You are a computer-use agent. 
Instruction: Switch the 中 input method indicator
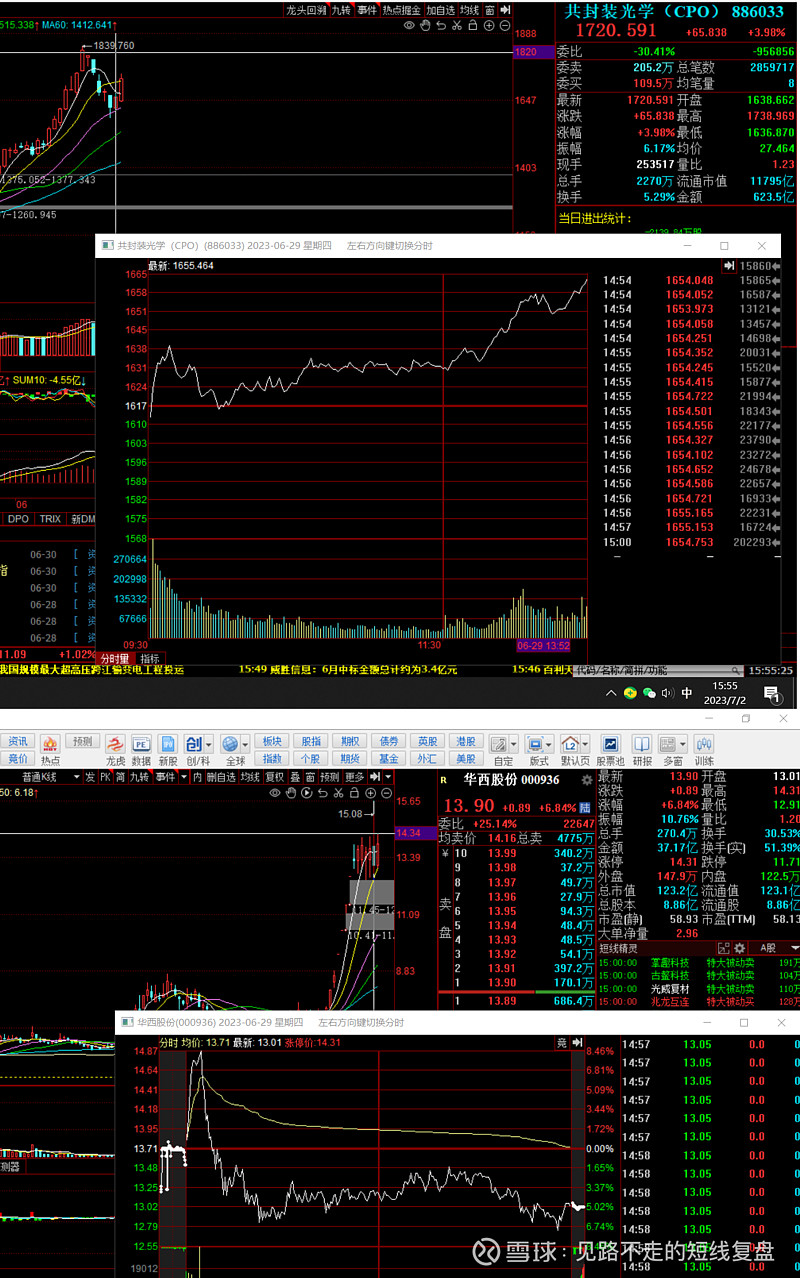(687, 692)
